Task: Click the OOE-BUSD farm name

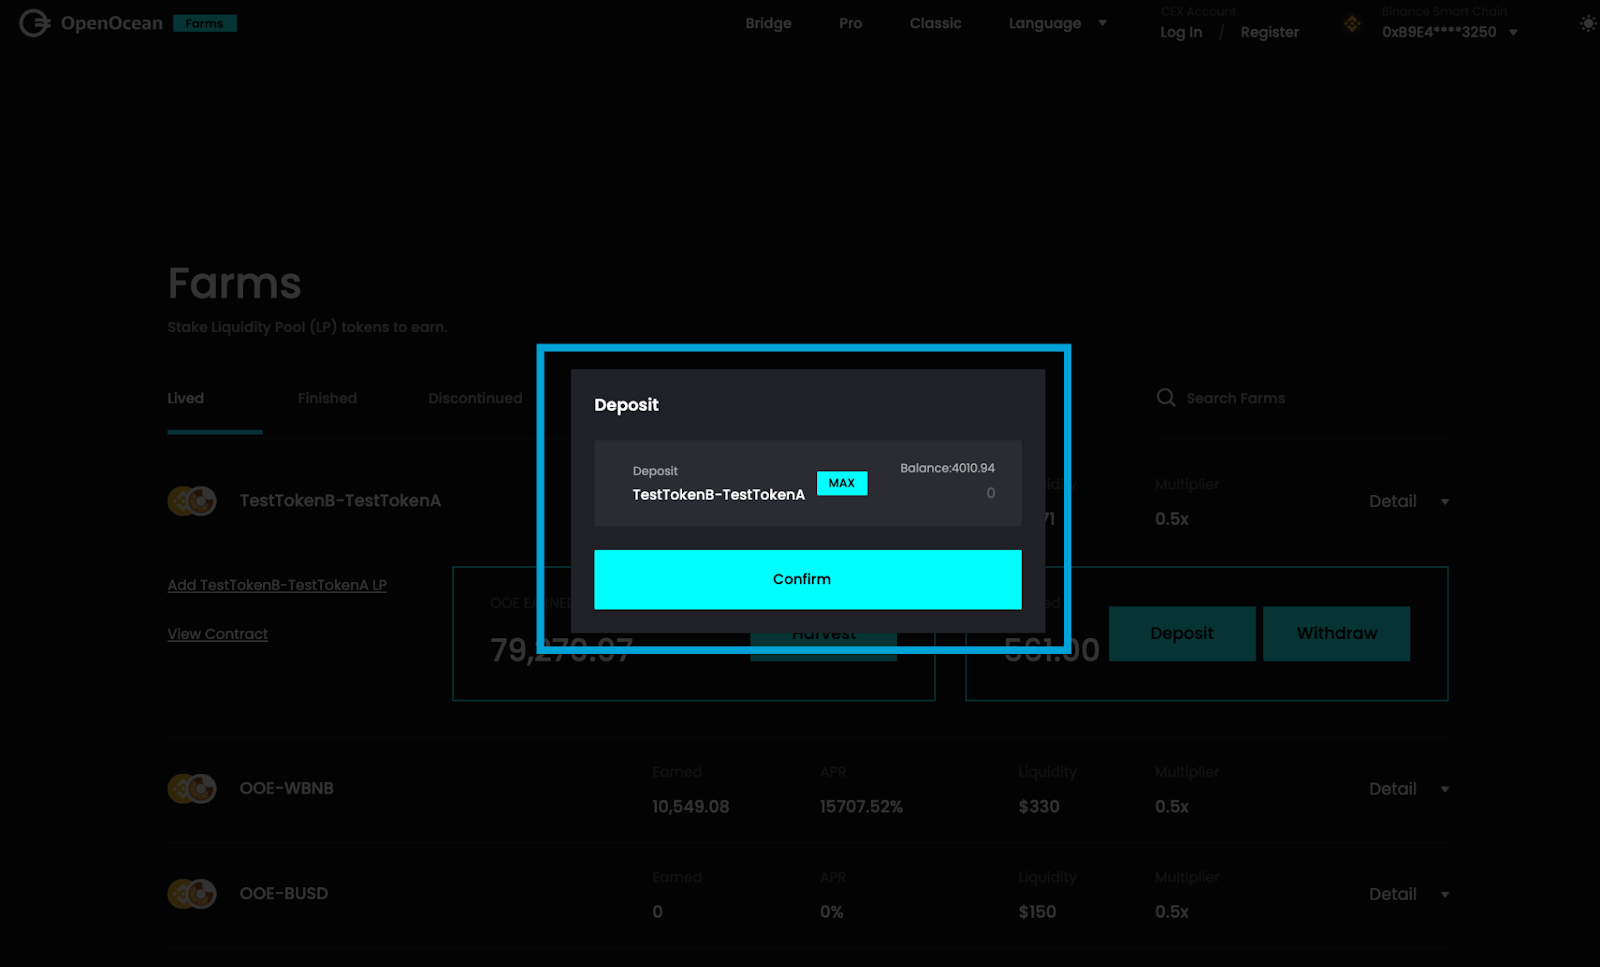Action: (284, 894)
